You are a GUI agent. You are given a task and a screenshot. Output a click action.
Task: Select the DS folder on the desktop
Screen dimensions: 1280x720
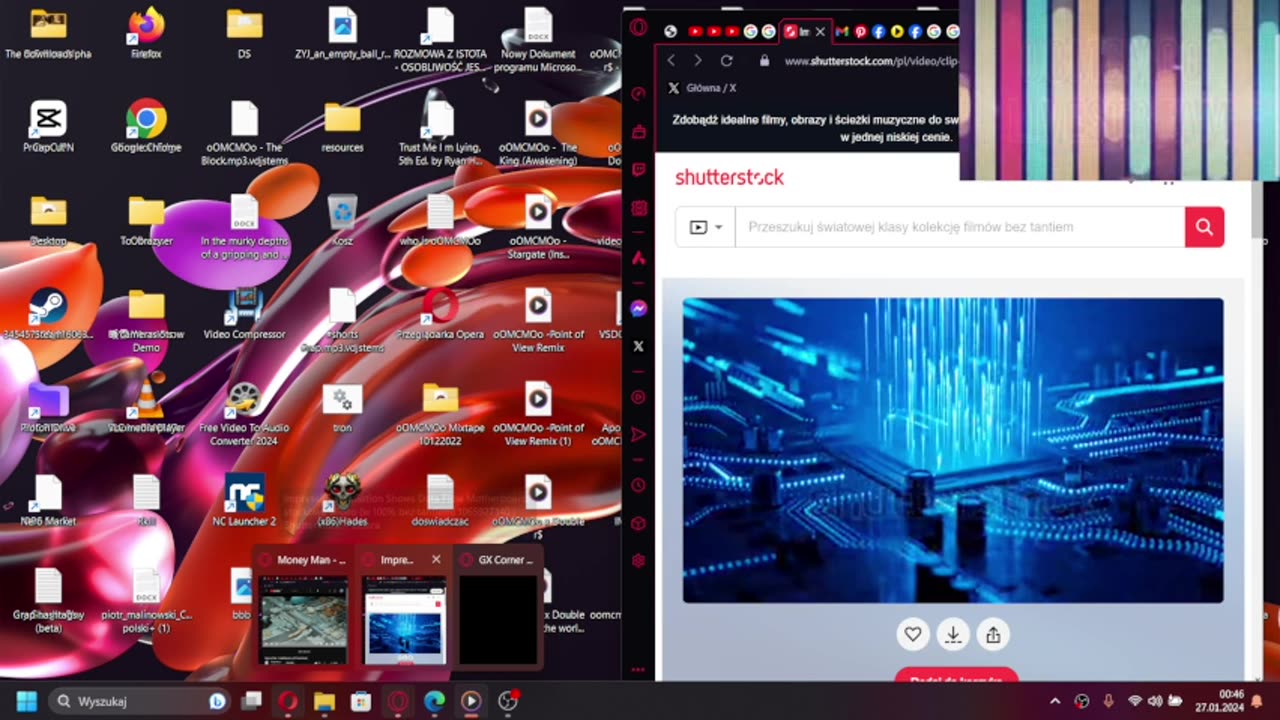tap(244, 34)
